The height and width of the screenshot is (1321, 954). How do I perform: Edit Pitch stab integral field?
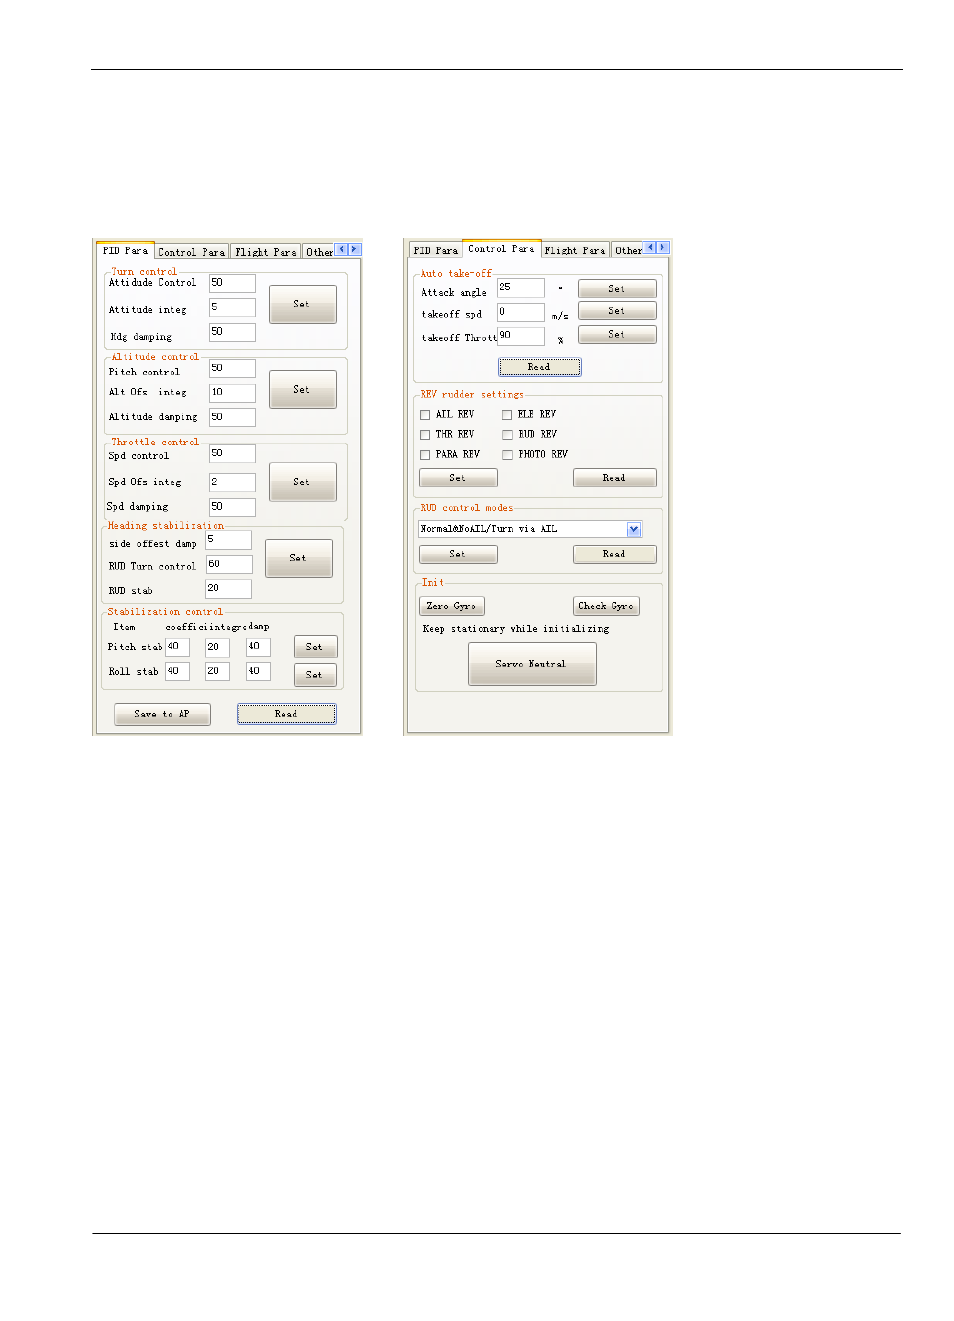(217, 647)
